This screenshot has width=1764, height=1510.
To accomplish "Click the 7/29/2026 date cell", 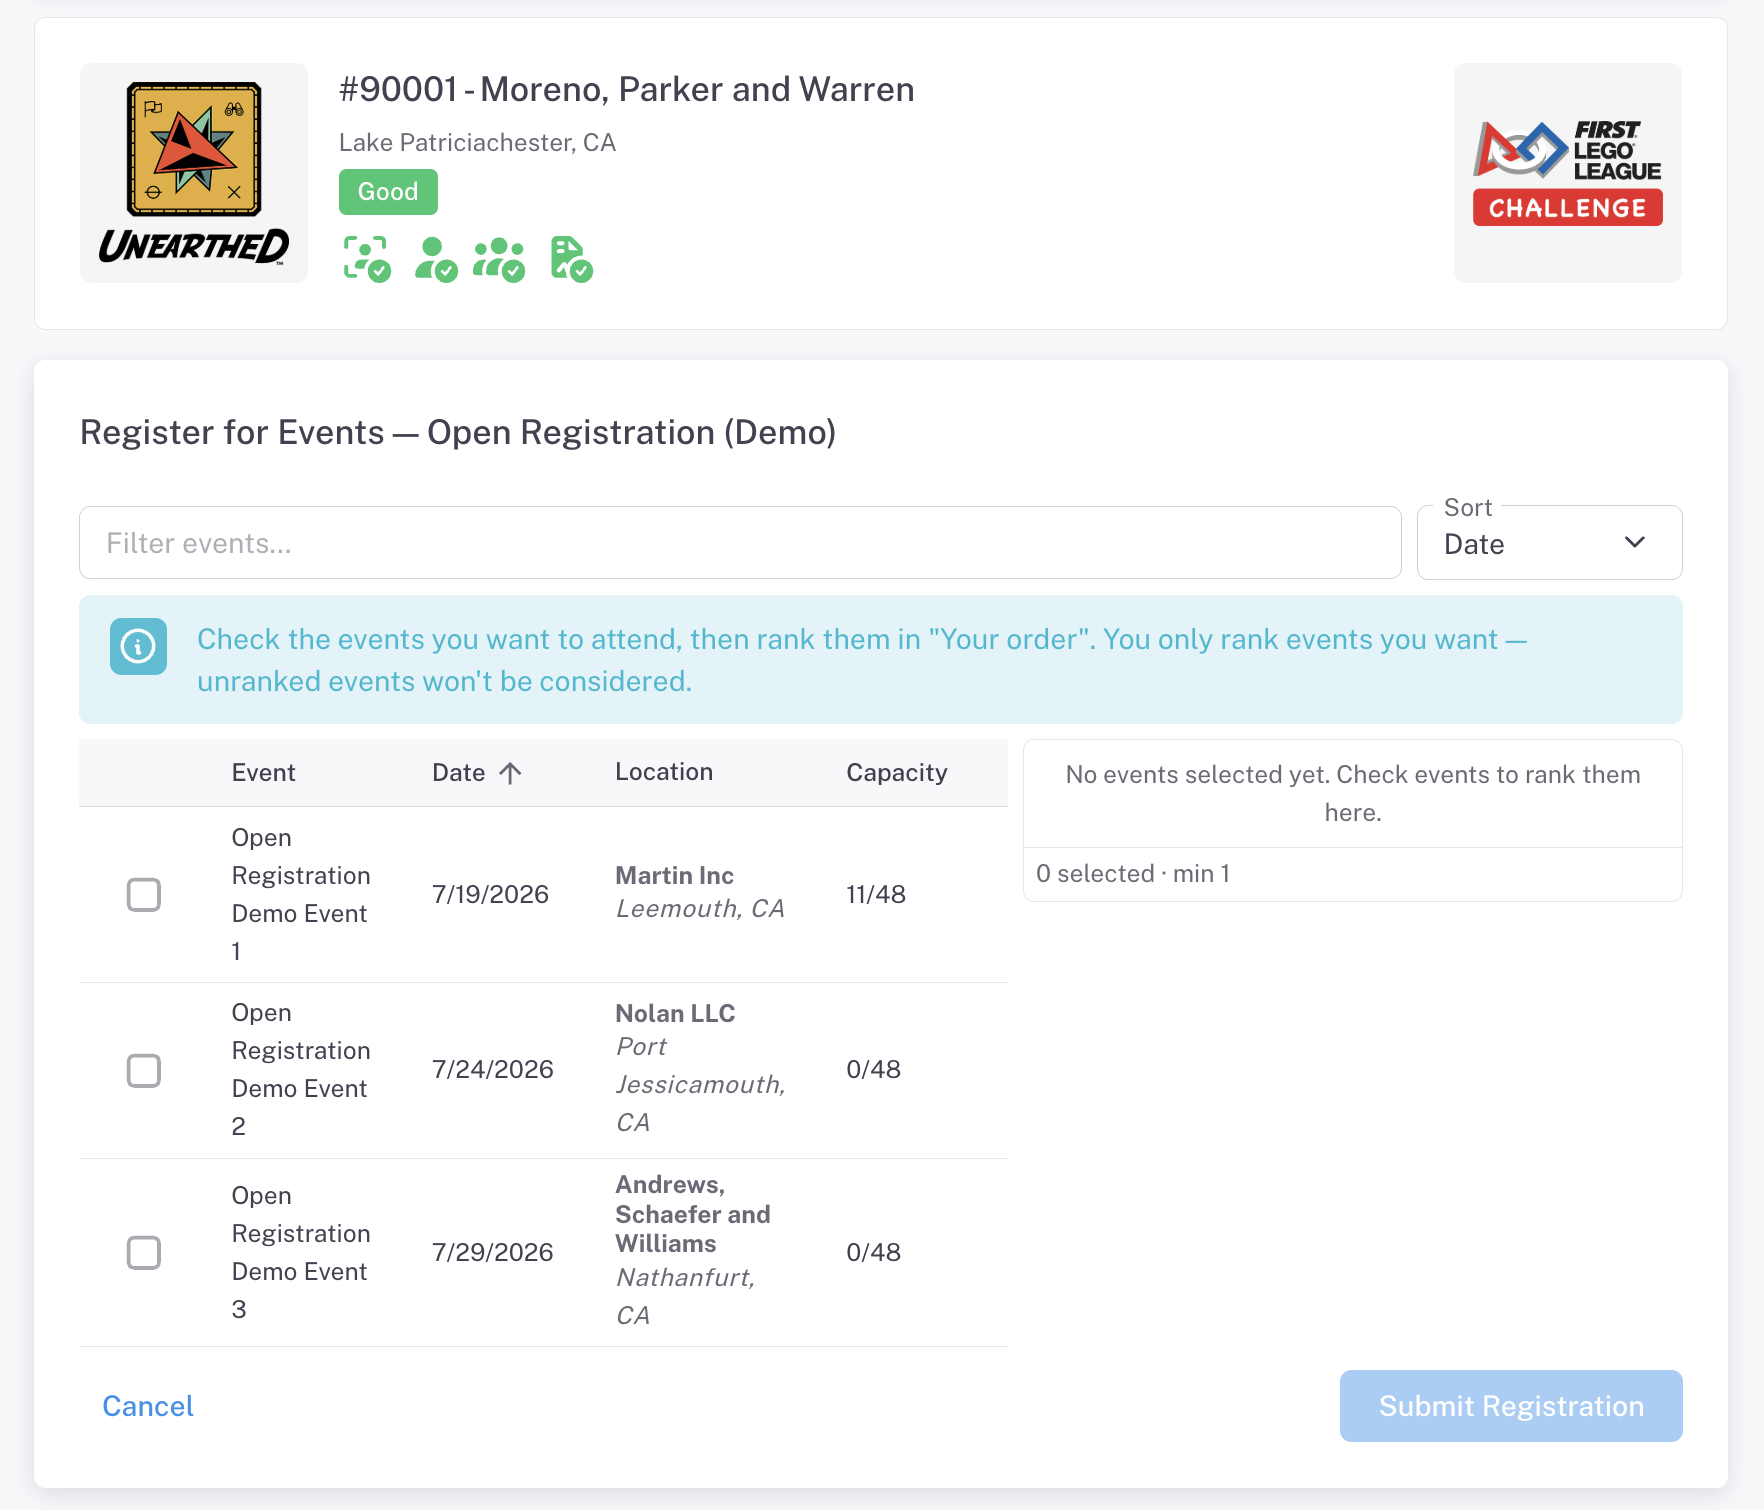I will (x=492, y=1252).
